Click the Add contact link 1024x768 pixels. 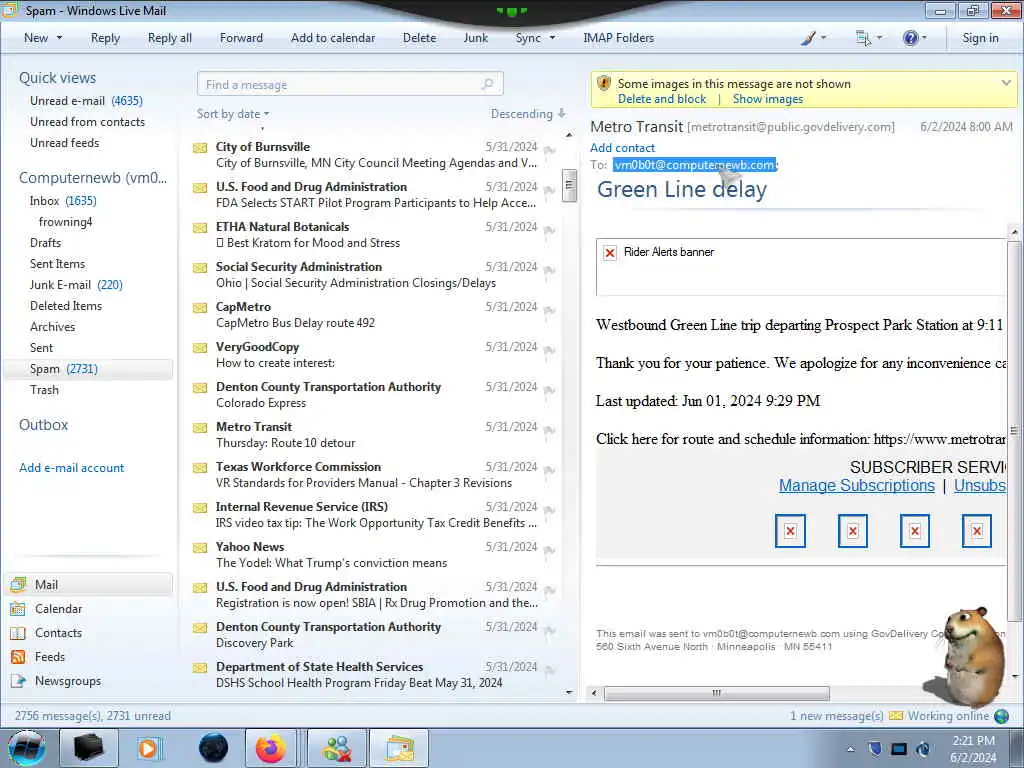(622, 148)
